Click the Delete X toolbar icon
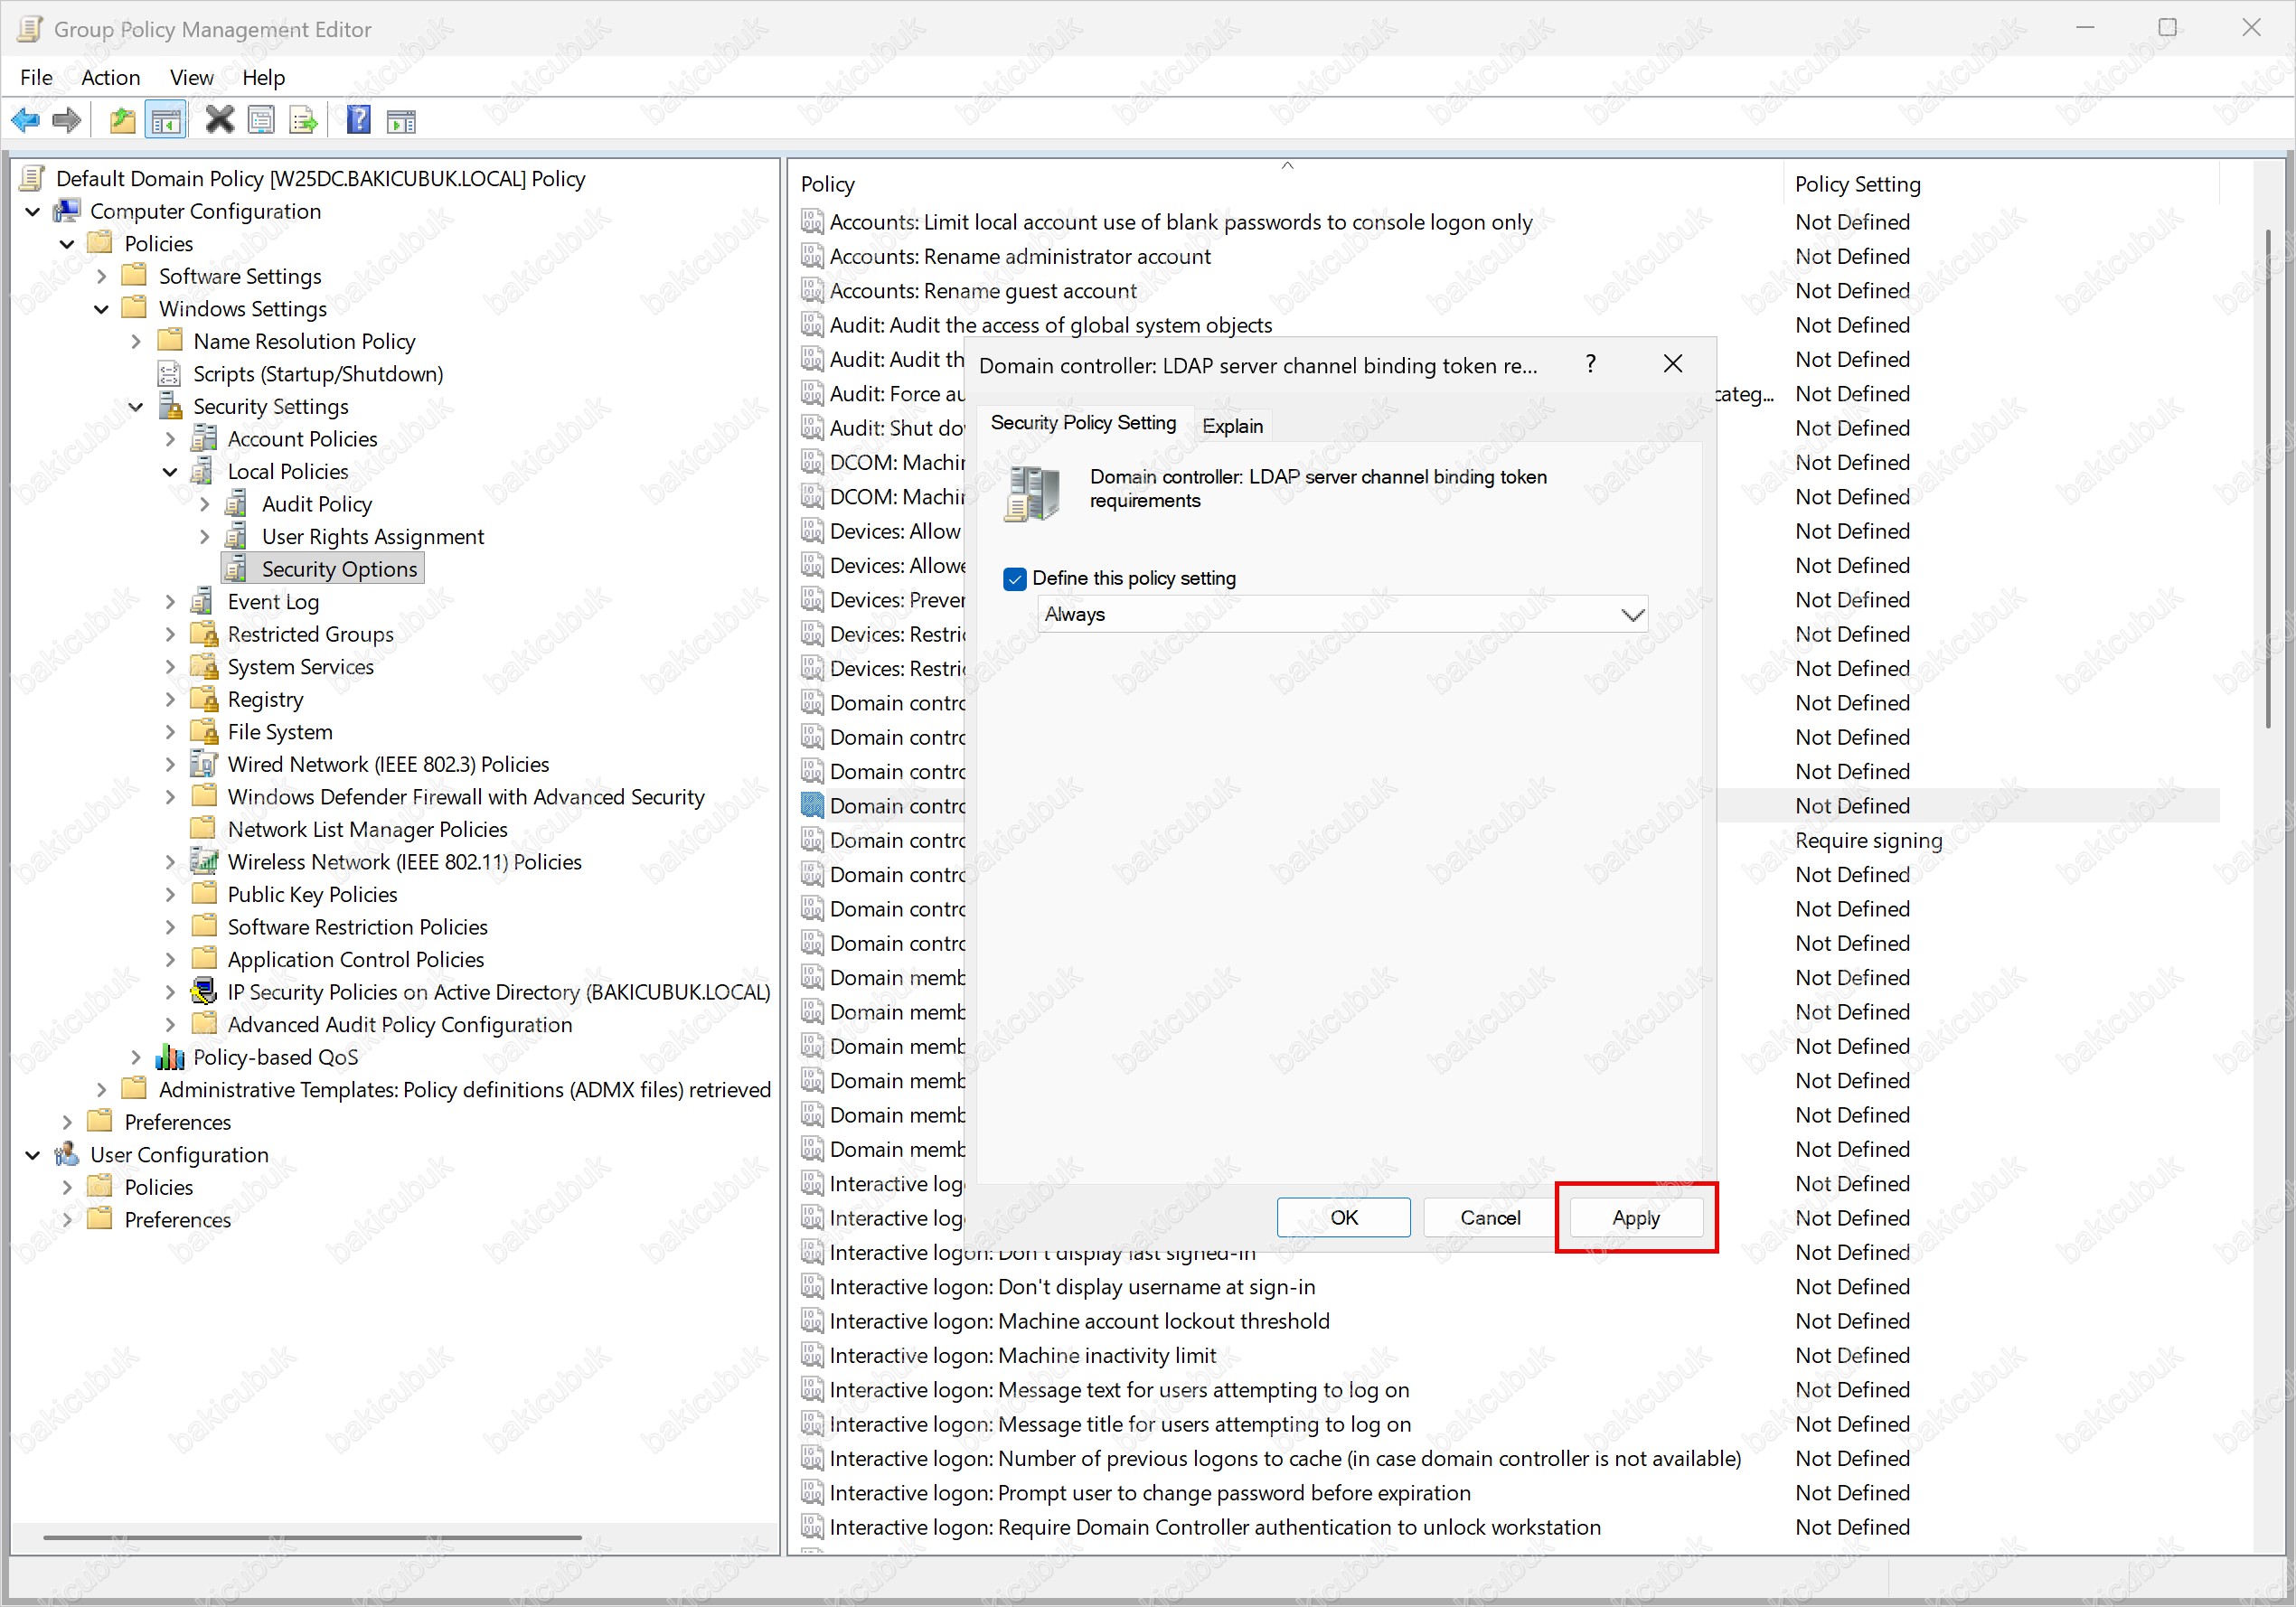Screen dimensions: 2296x1607 point(219,121)
